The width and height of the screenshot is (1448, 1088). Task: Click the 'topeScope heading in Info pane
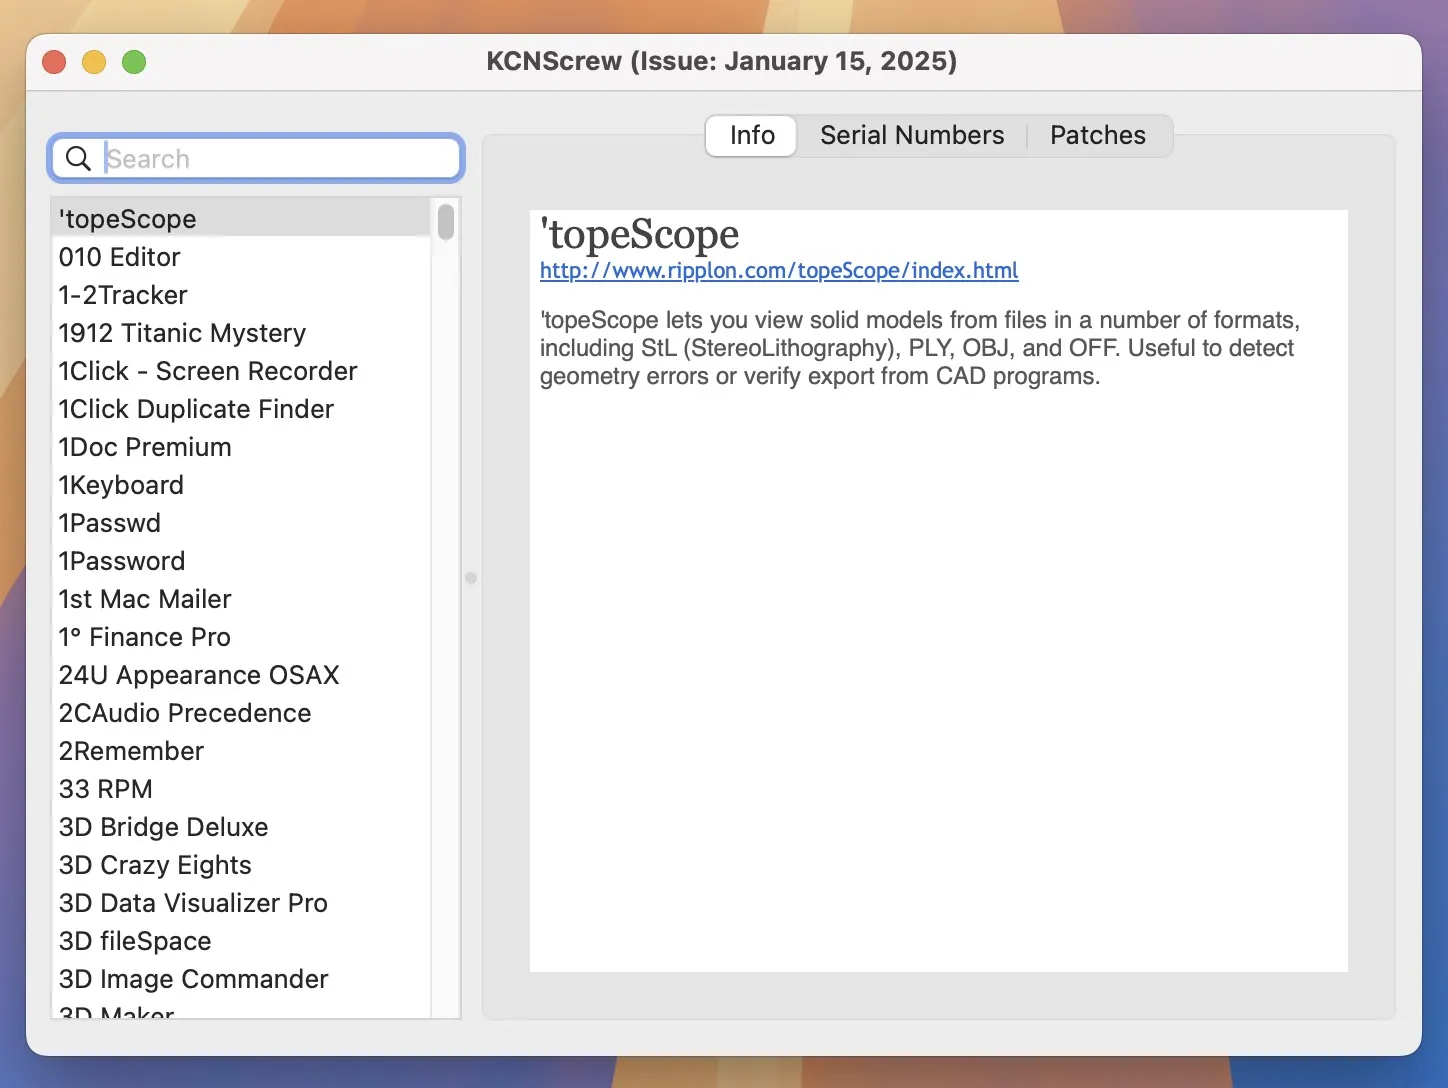point(640,234)
